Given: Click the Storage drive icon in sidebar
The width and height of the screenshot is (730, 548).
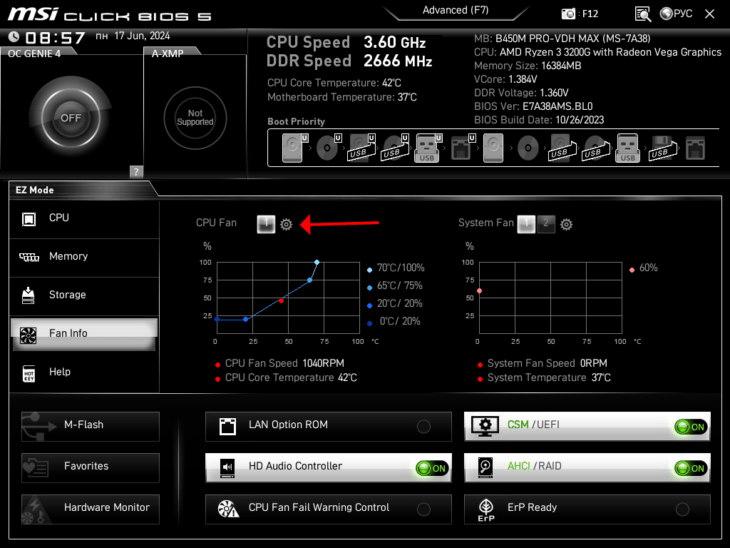Looking at the screenshot, I should (x=28, y=295).
